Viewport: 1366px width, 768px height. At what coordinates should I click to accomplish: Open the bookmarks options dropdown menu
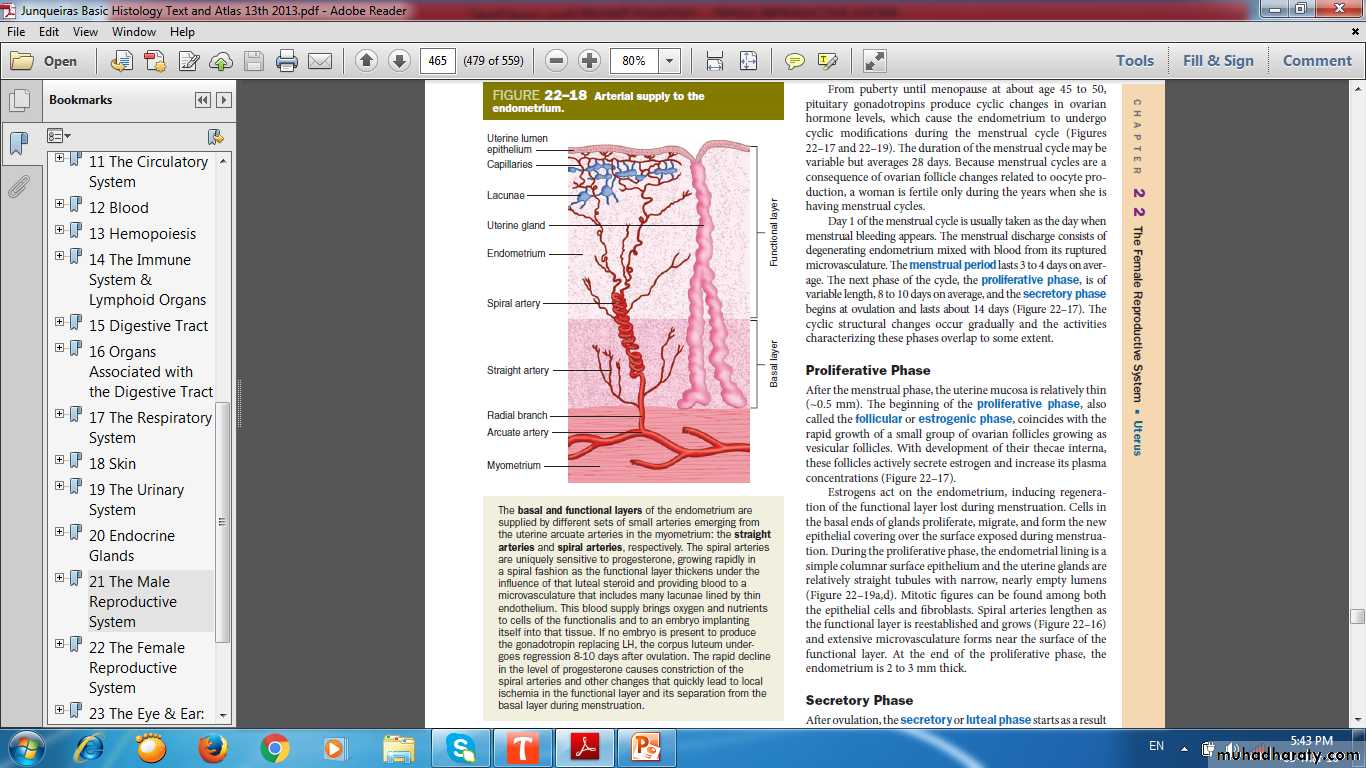click(60, 136)
